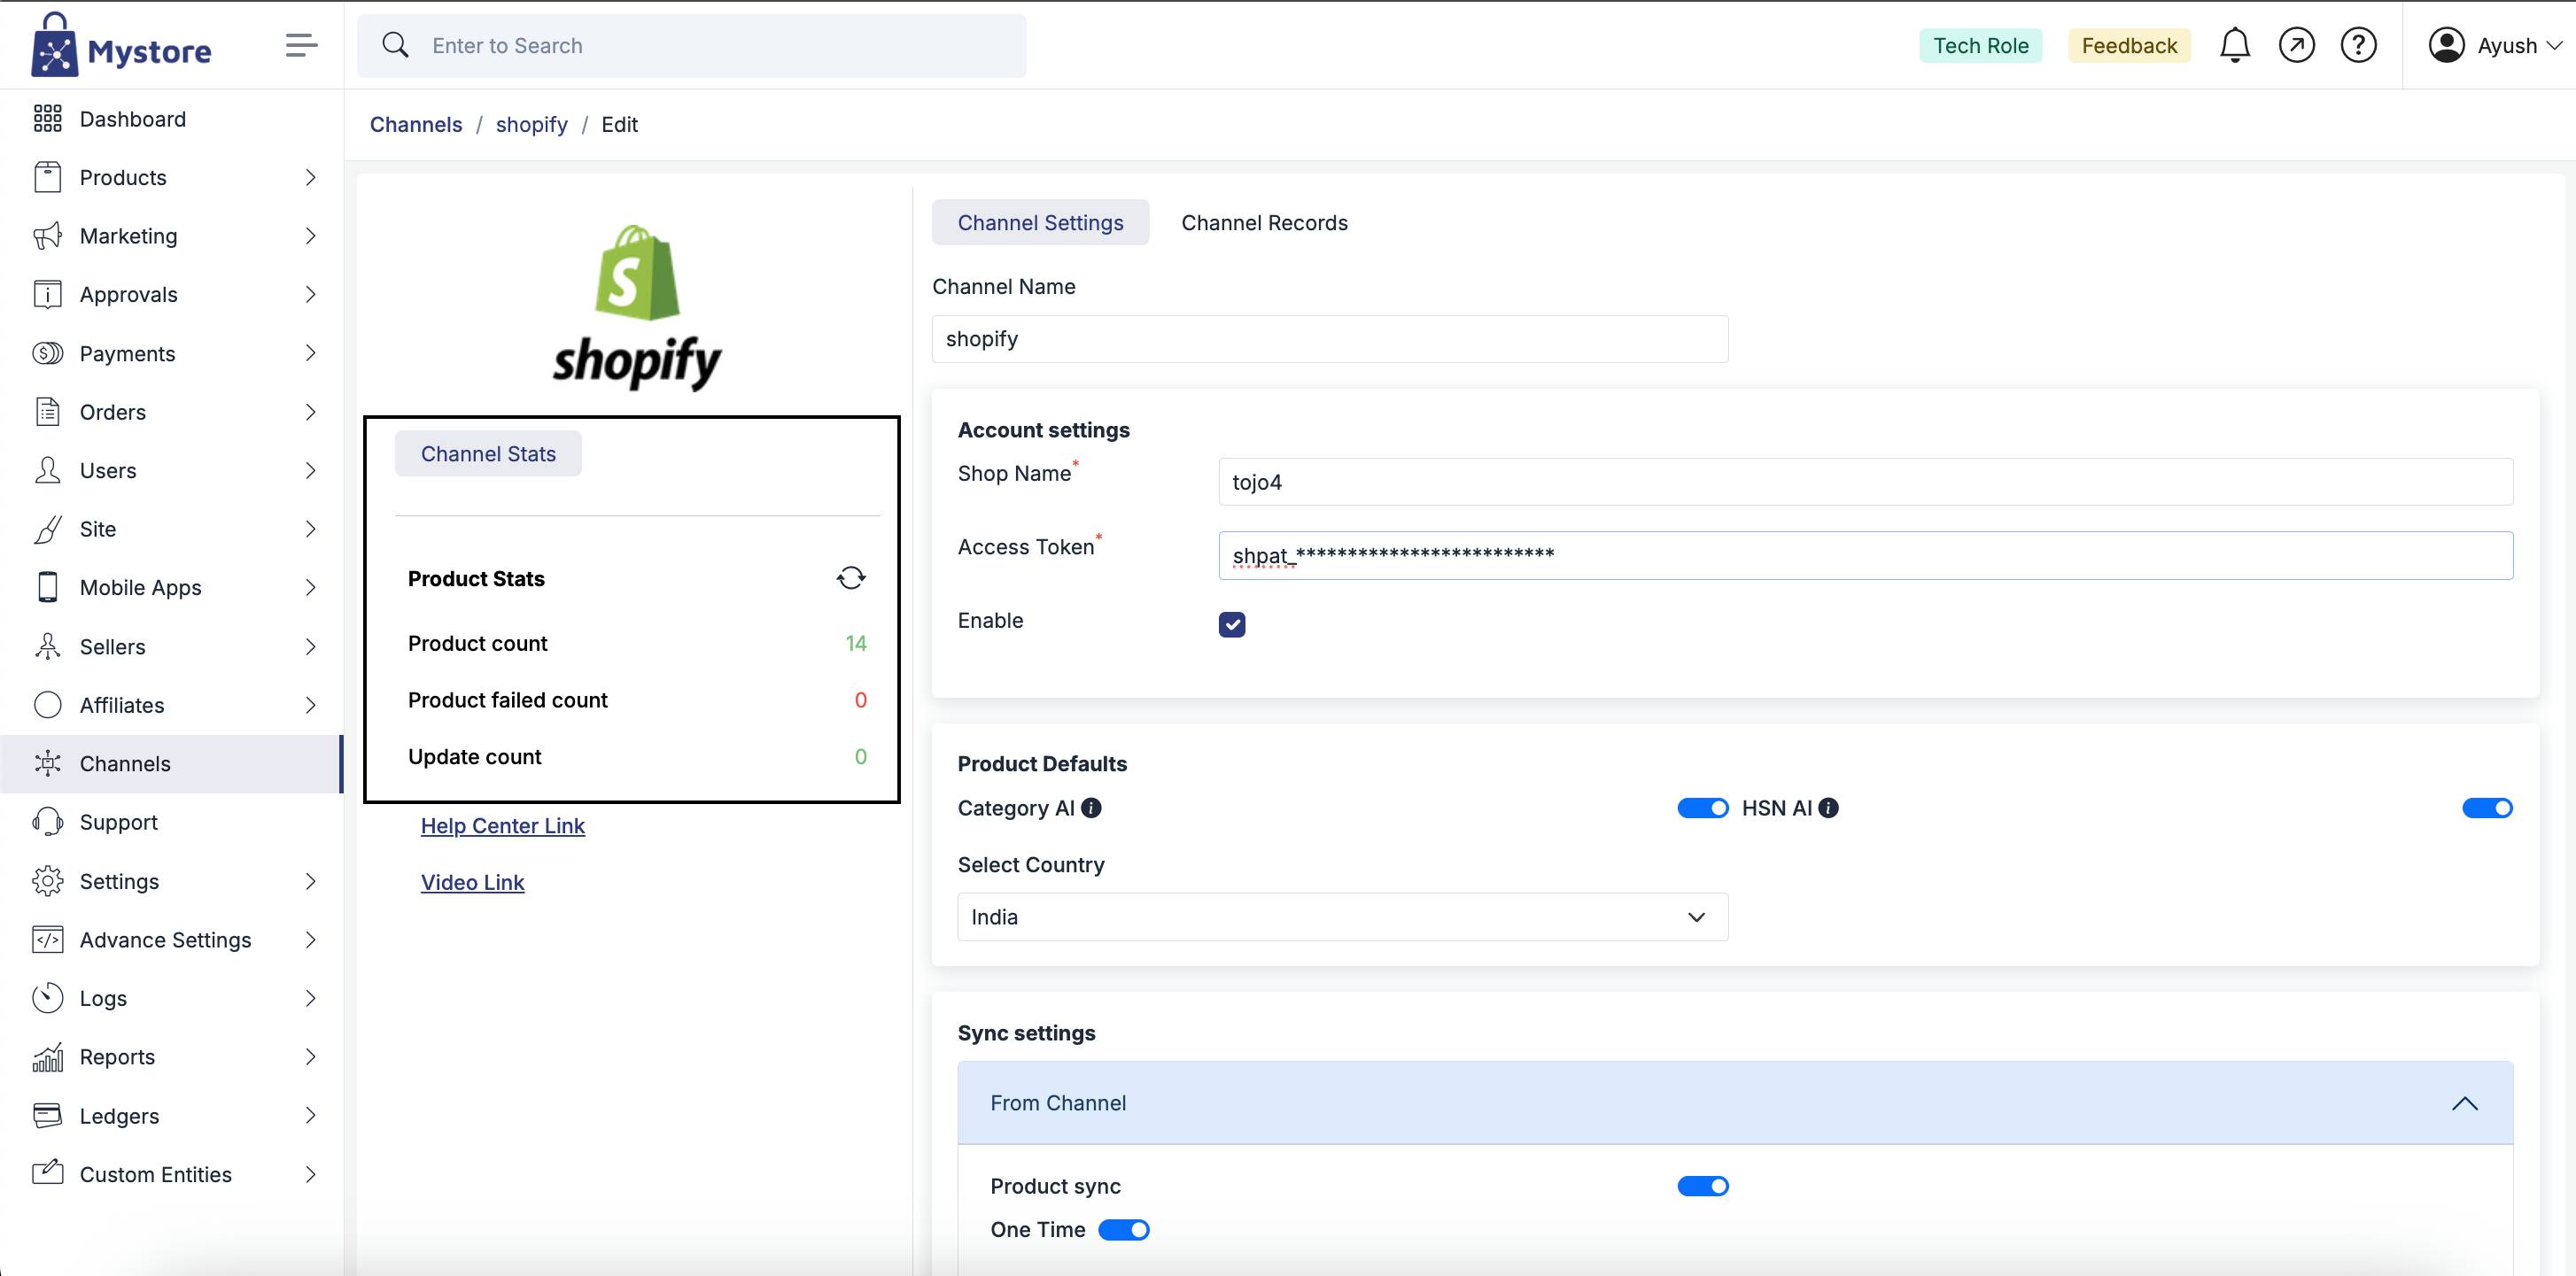The width and height of the screenshot is (2576, 1276).
Task: Click the help question mark icon
Action: [2358, 45]
